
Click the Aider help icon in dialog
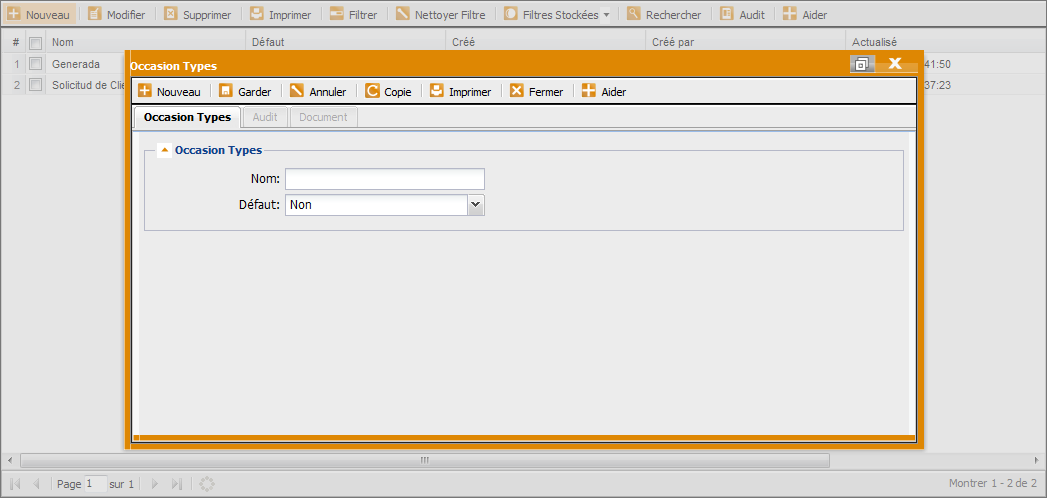(589, 91)
